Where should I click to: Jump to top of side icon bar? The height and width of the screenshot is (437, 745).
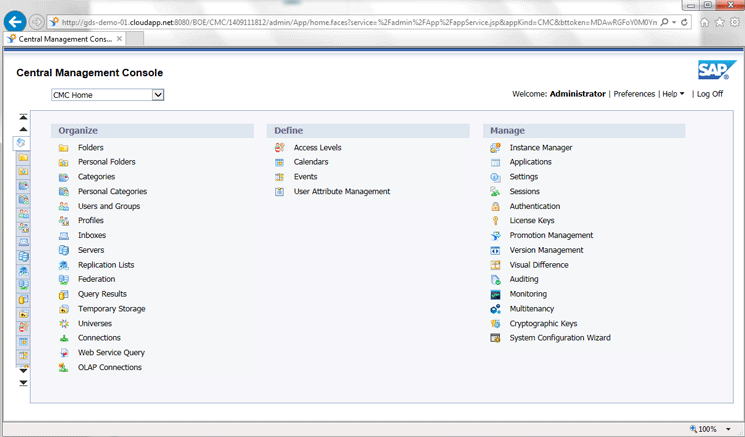pos(23,117)
